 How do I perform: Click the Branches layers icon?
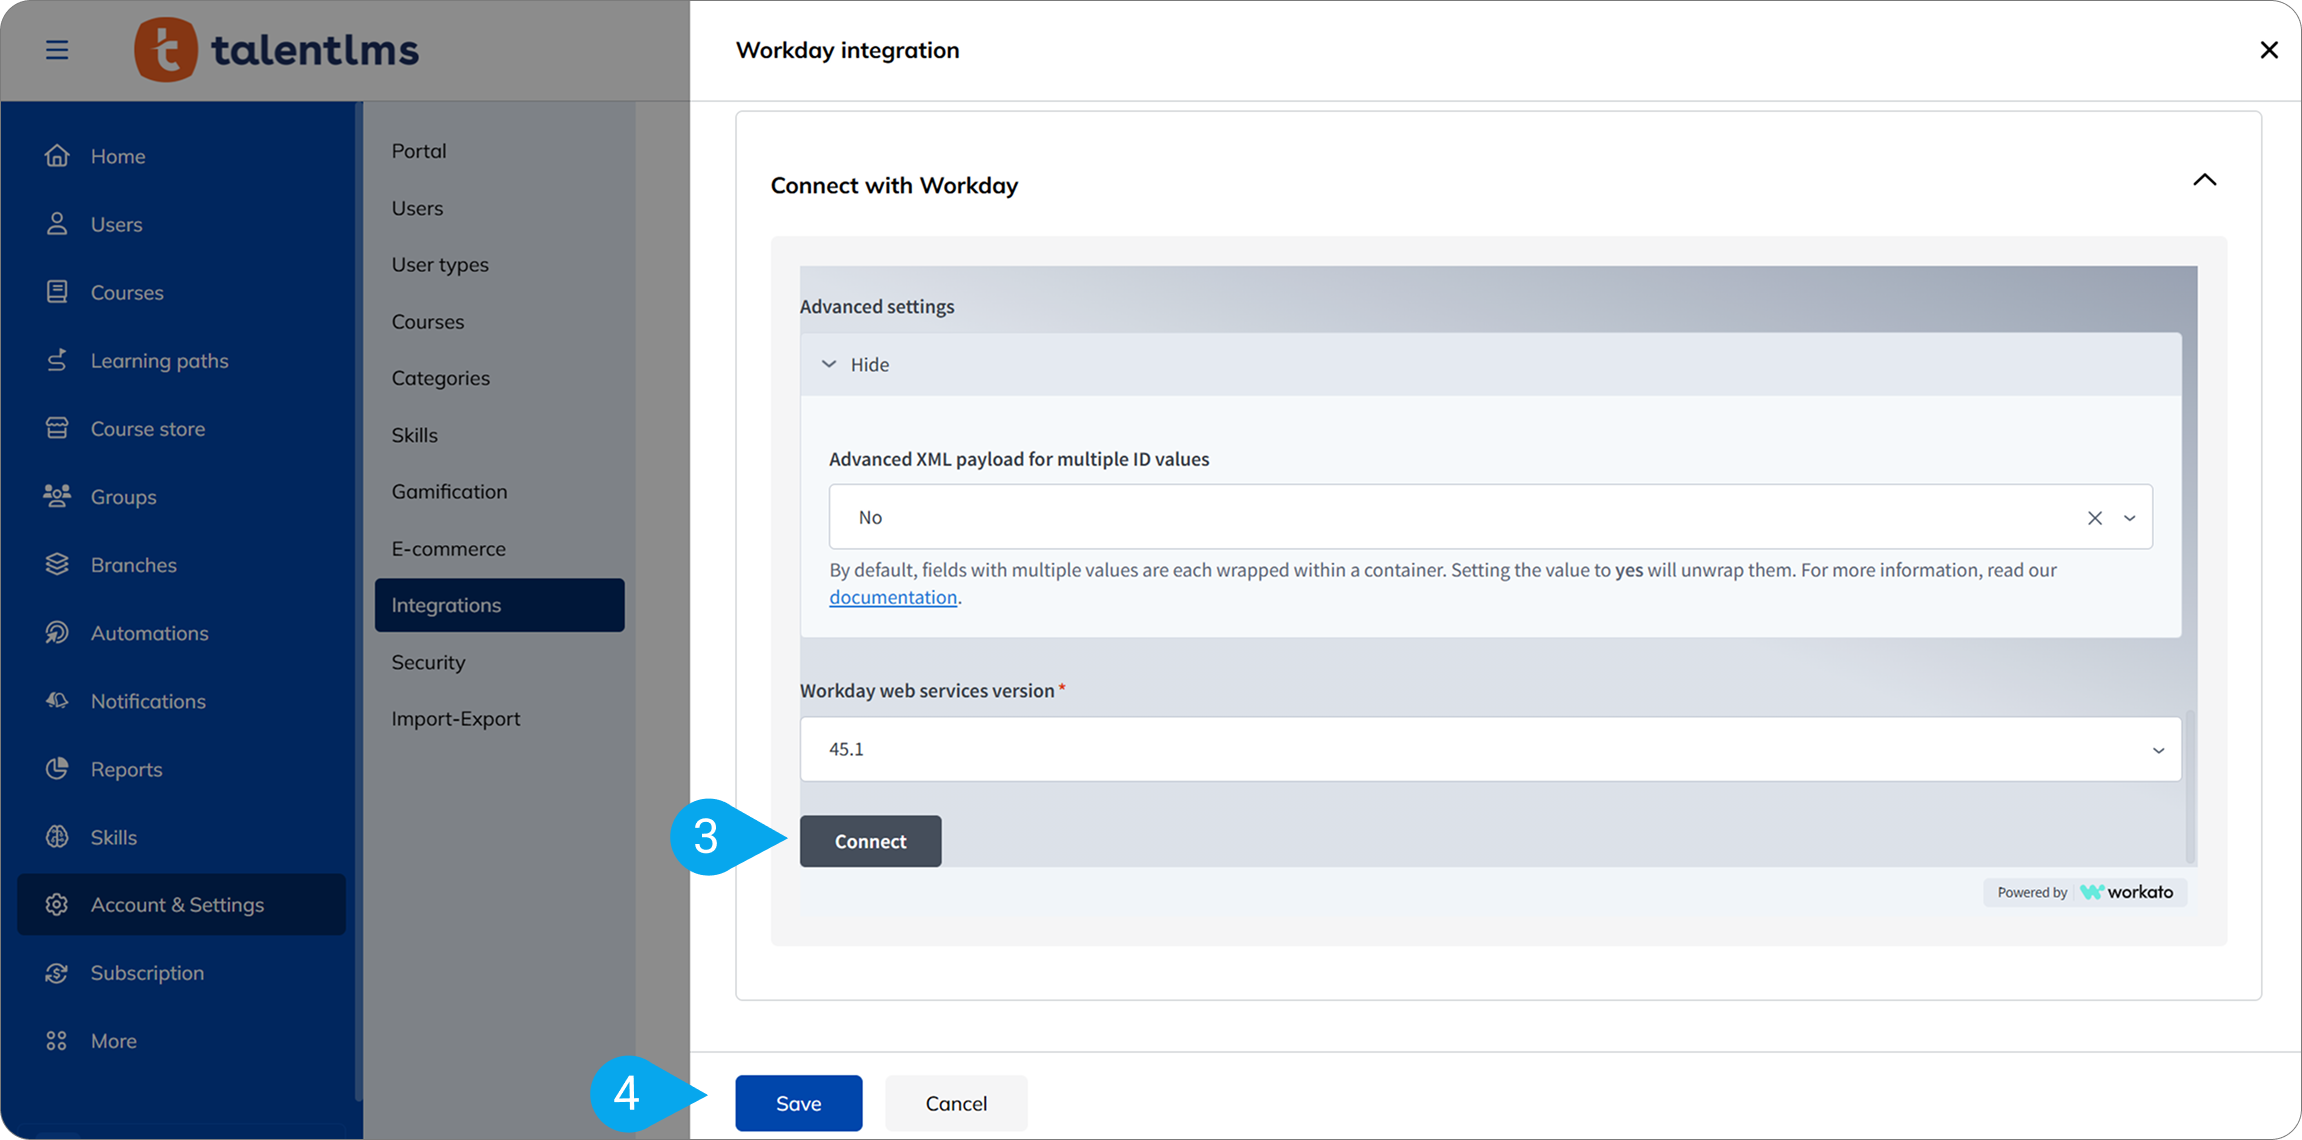[x=57, y=564]
